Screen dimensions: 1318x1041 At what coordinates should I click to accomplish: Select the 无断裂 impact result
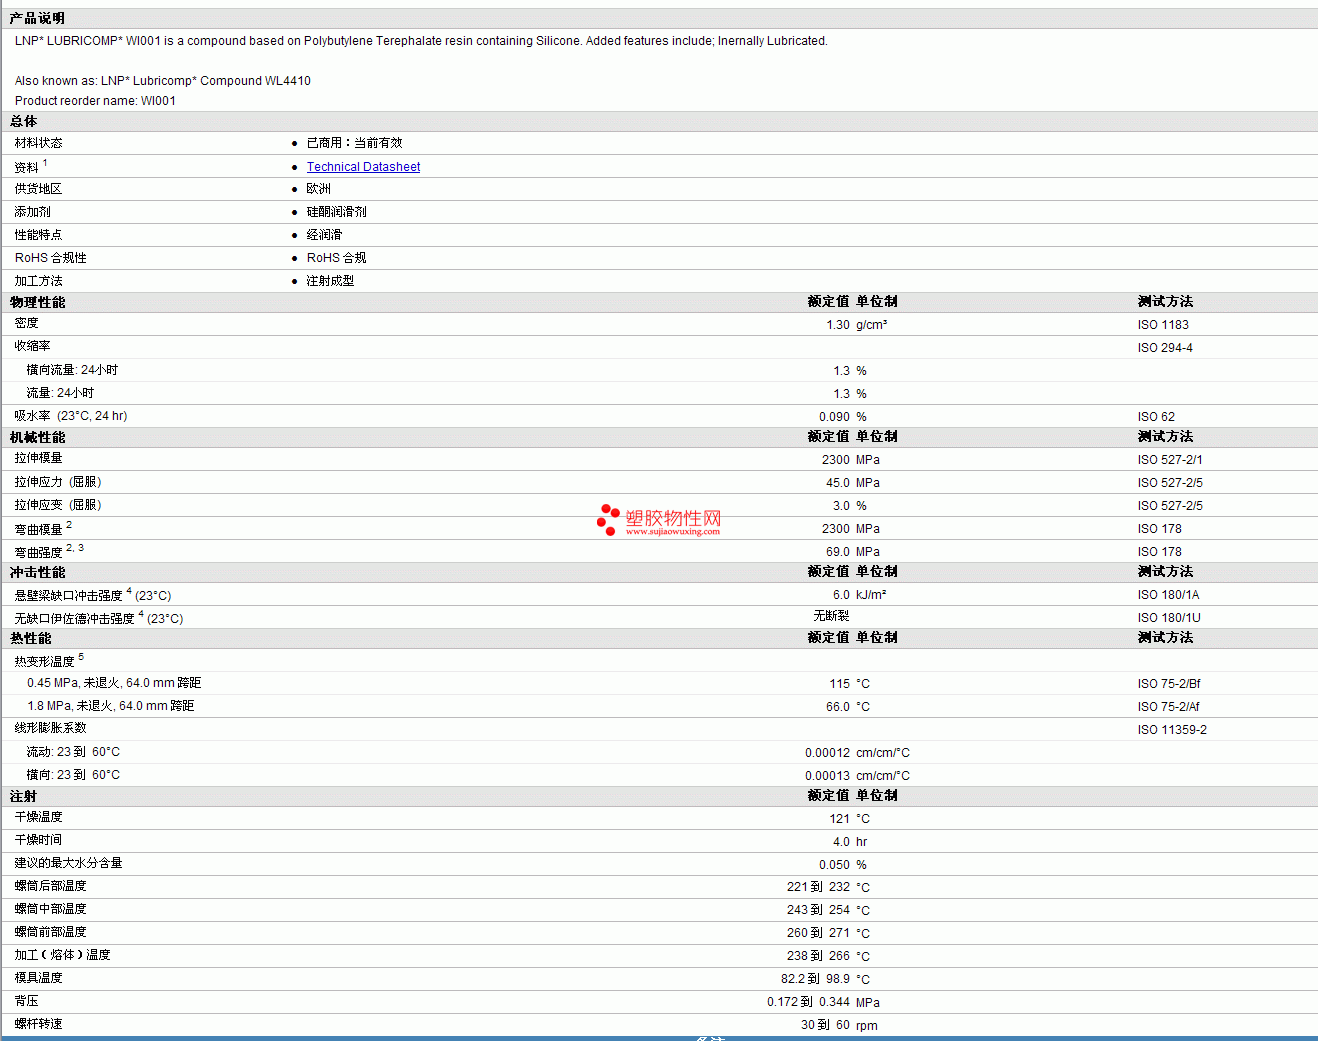click(x=831, y=616)
